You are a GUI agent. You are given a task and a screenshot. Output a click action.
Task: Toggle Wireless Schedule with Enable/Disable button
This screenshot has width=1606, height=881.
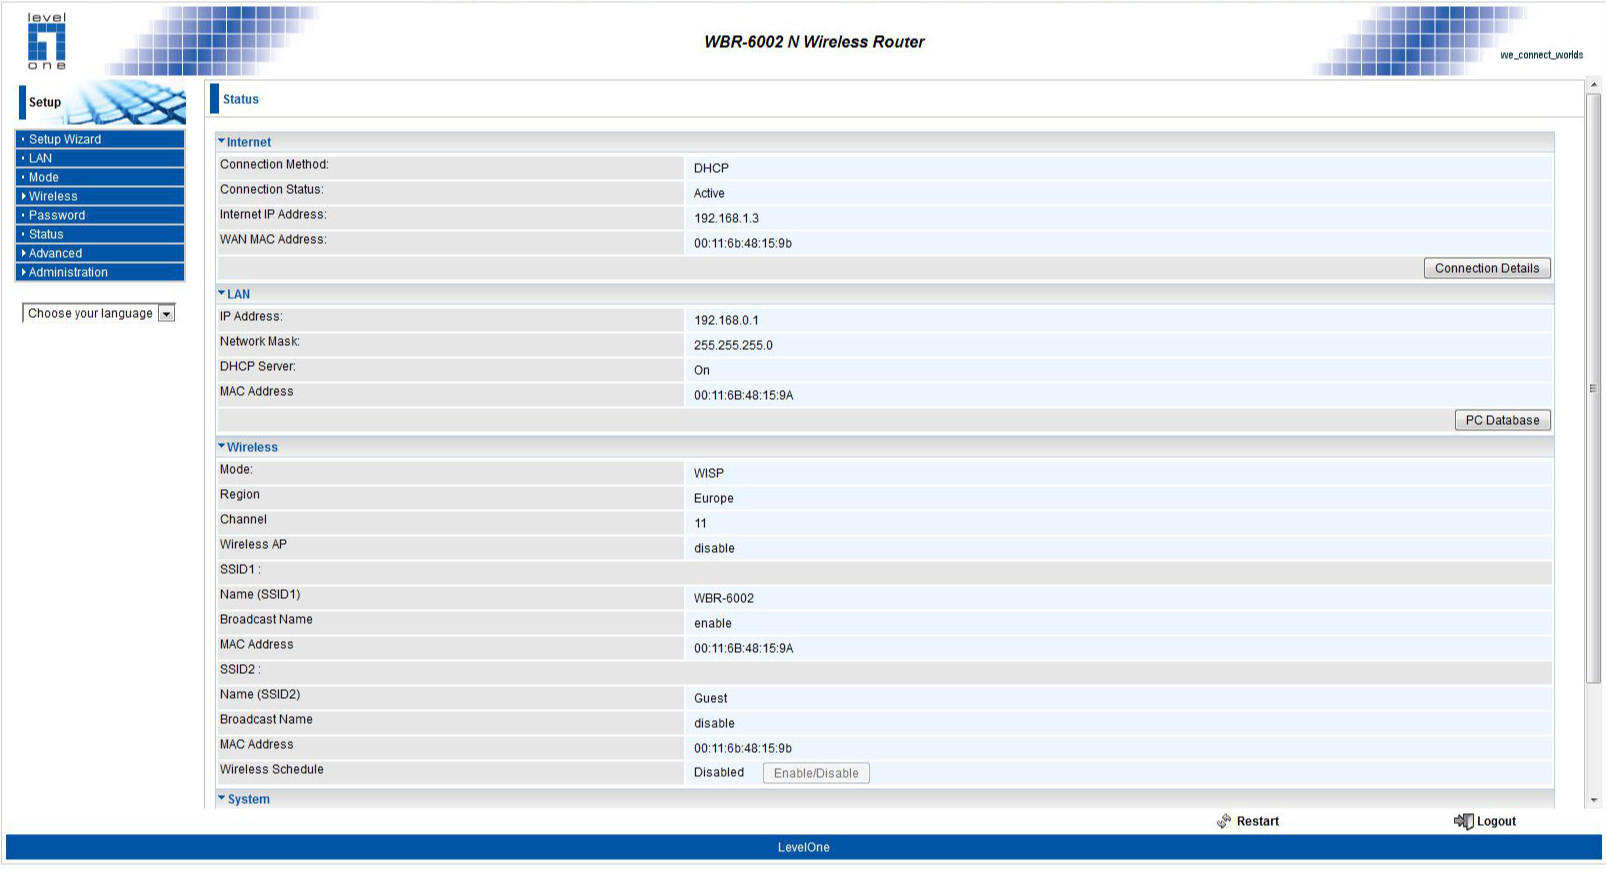815,773
